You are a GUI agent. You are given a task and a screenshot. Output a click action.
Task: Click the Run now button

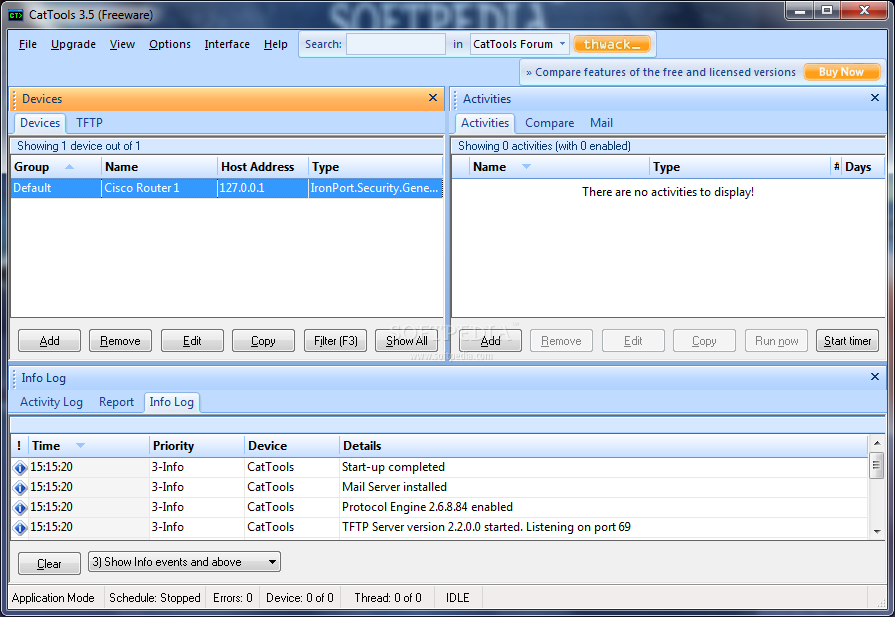pos(776,341)
